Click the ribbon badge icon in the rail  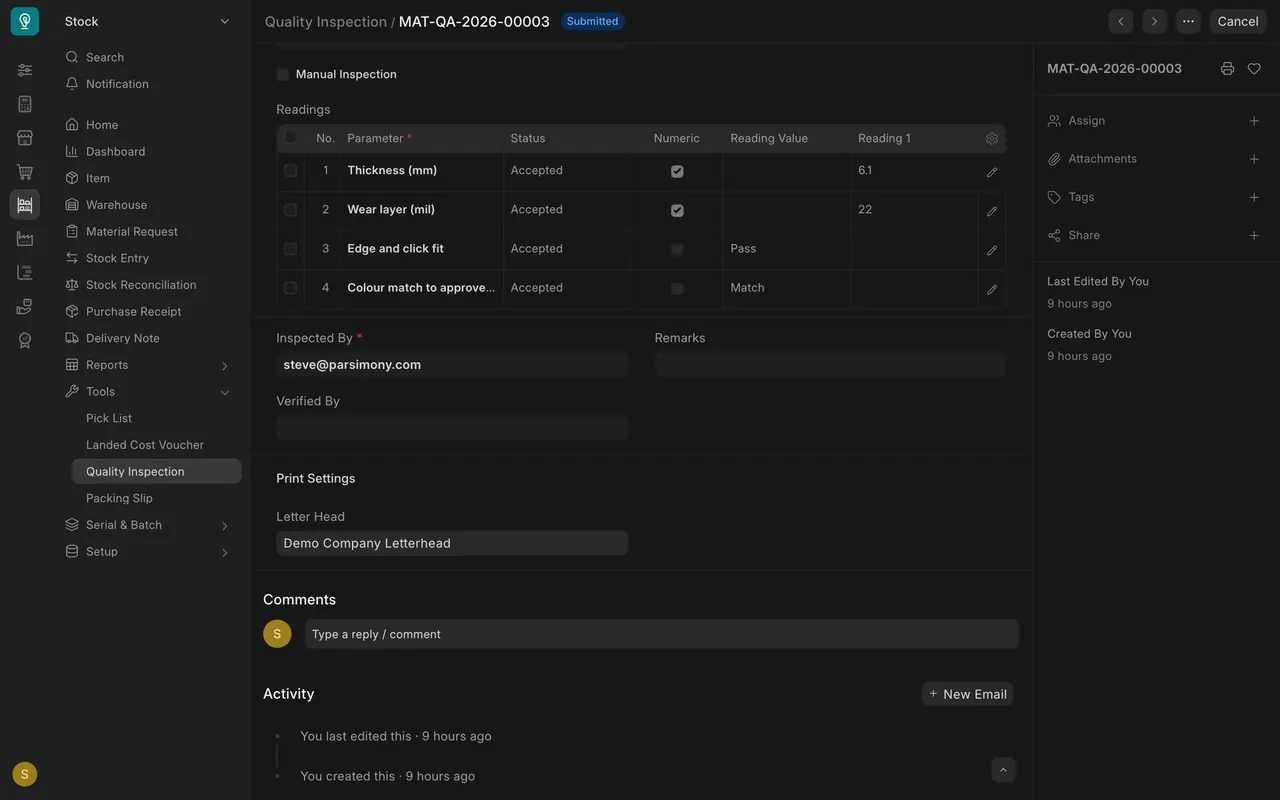25,340
